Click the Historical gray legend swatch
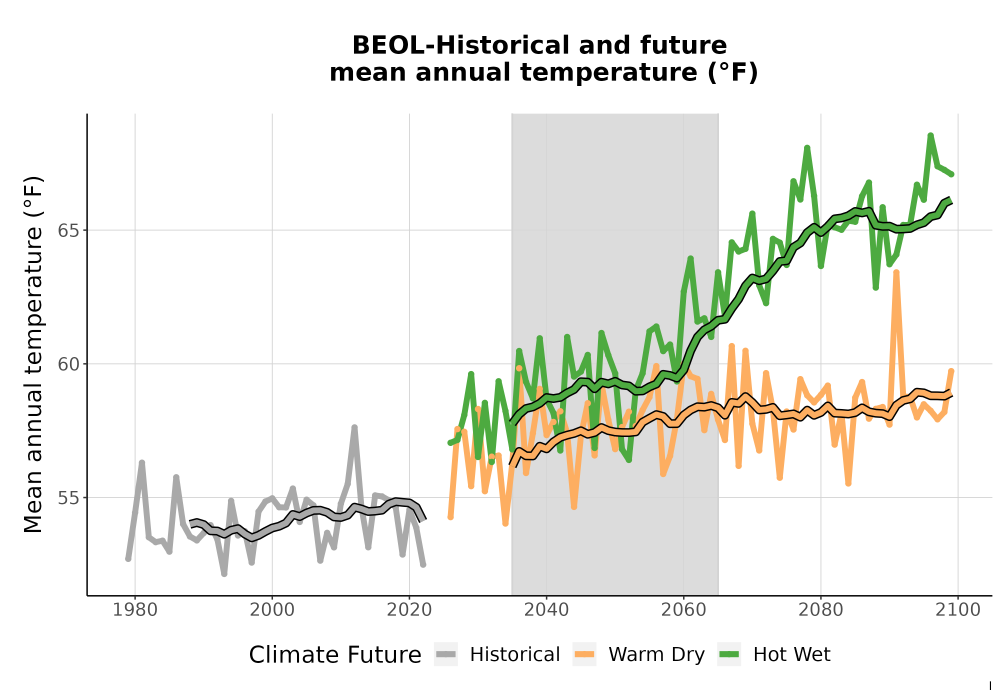The image size is (1000, 700). [x=446, y=654]
